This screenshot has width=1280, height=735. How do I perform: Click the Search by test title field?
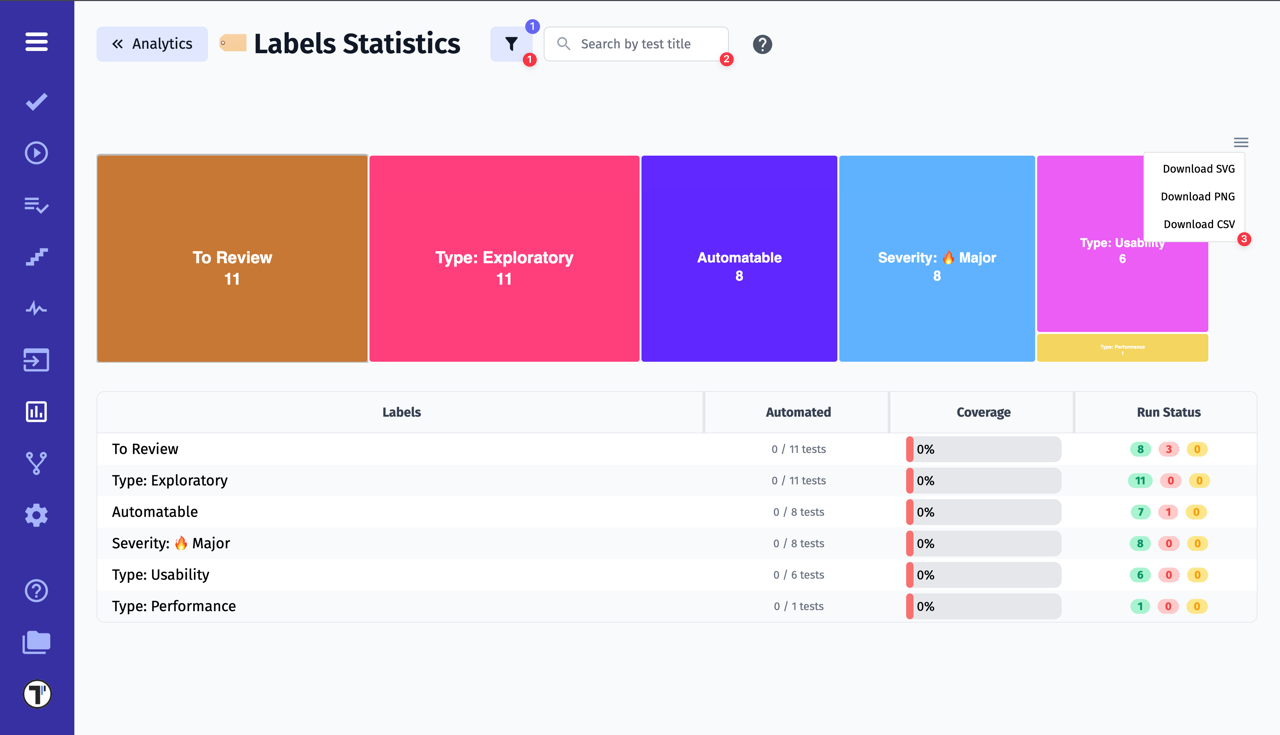pyautogui.click(x=637, y=44)
